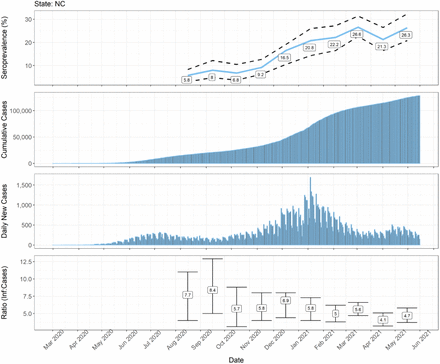Screen dimensions: 440x364
Task: Click the Daily New Cases axis title
Action: [x=4, y=211]
